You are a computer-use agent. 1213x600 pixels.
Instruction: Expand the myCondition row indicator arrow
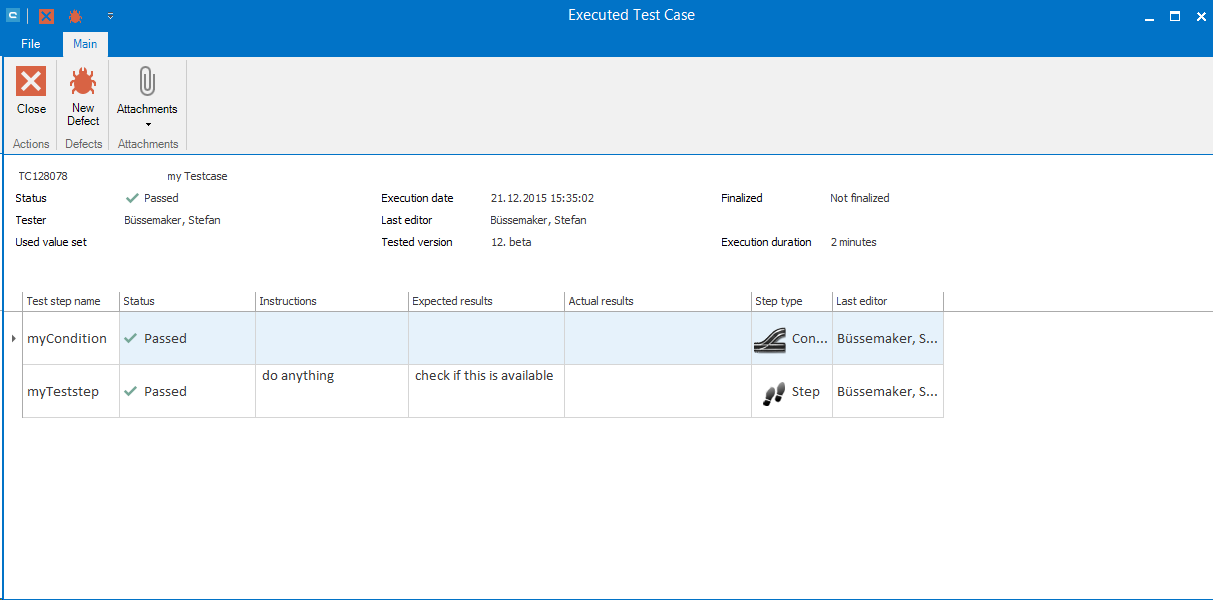tap(13, 339)
